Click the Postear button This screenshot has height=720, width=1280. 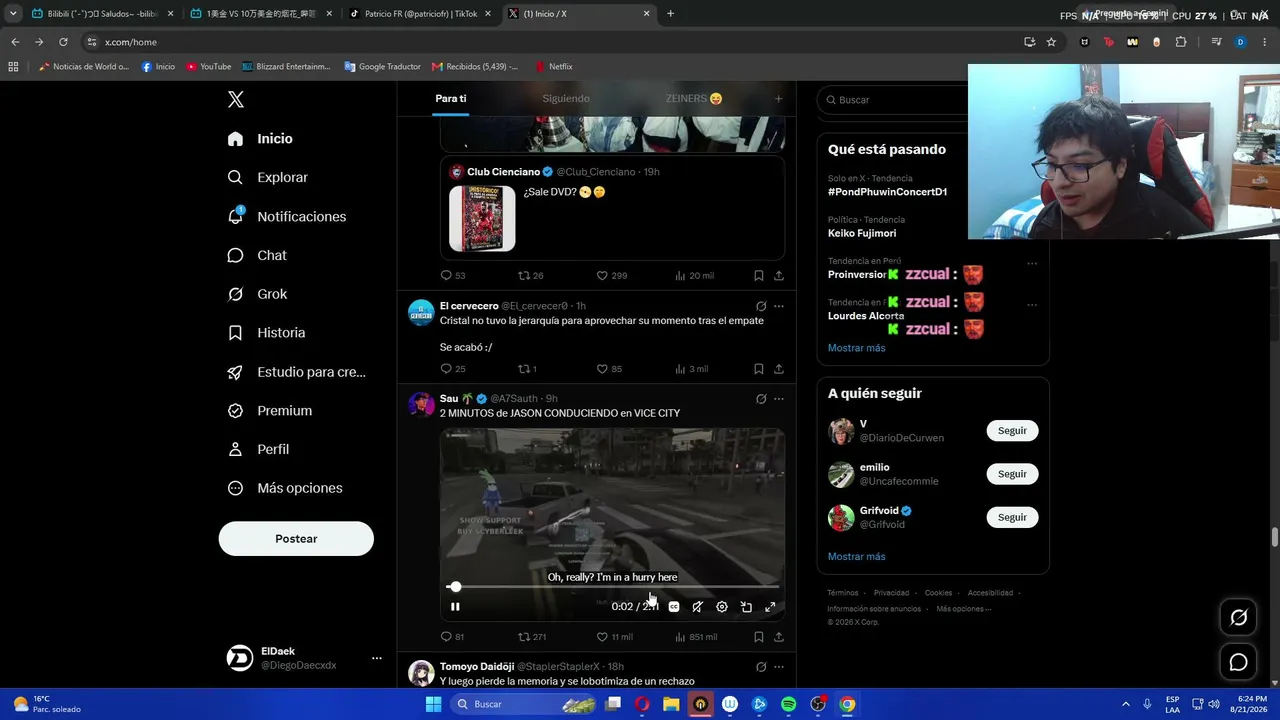296,539
